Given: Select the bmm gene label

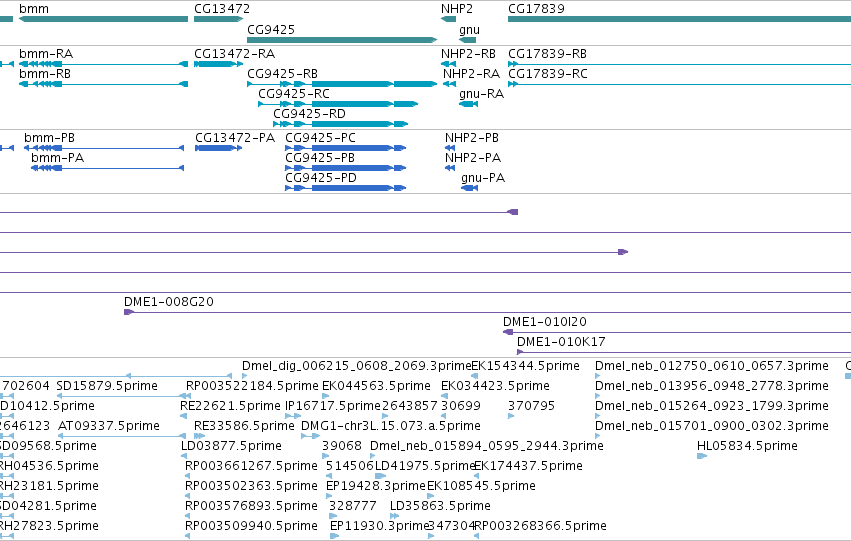Looking at the screenshot, I should click(x=34, y=9).
